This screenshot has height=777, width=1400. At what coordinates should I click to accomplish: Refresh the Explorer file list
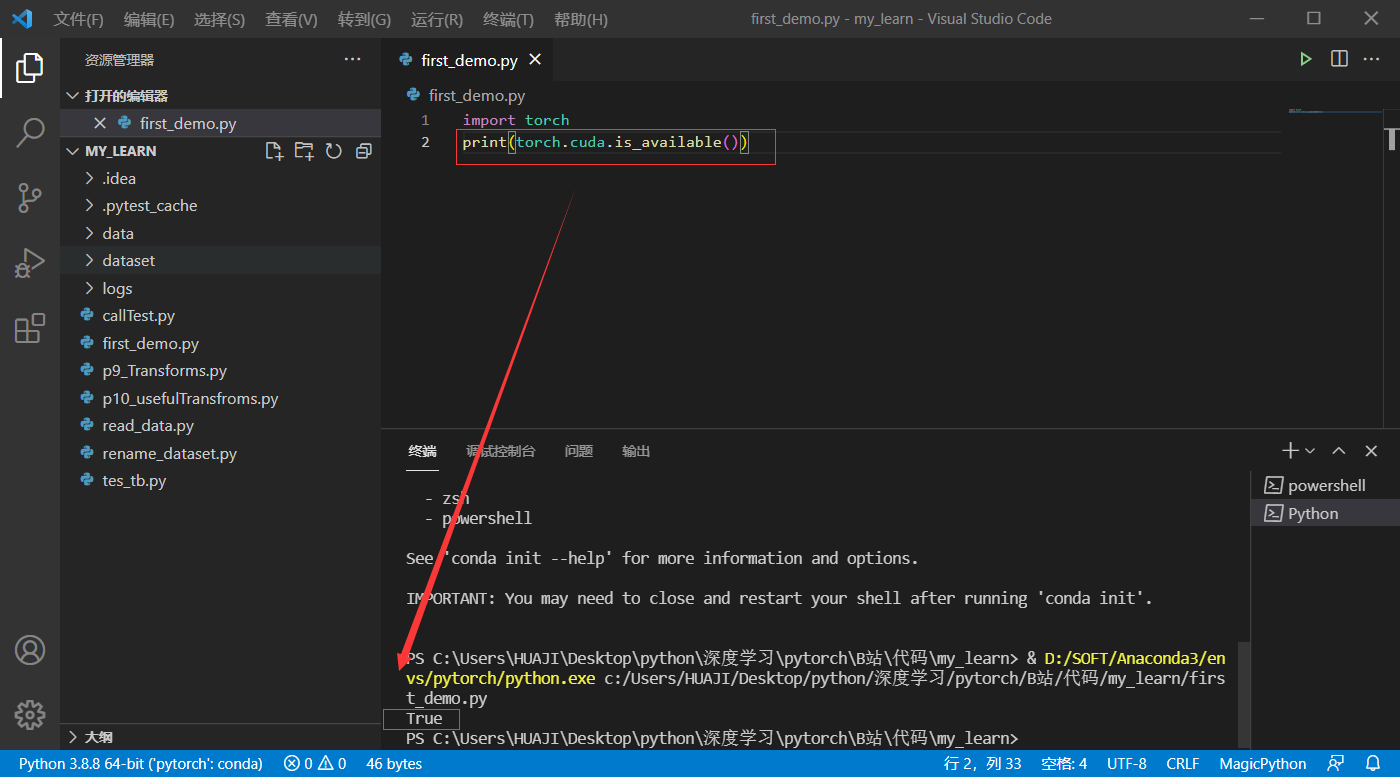[334, 150]
